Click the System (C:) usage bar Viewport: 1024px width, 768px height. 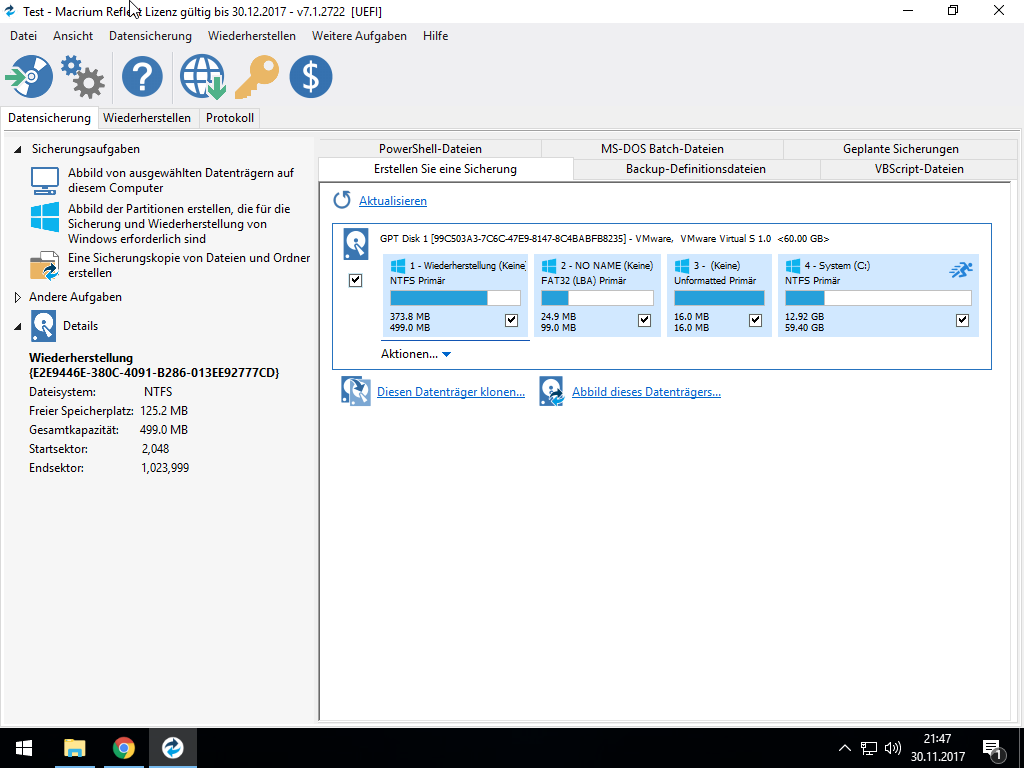point(878,298)
